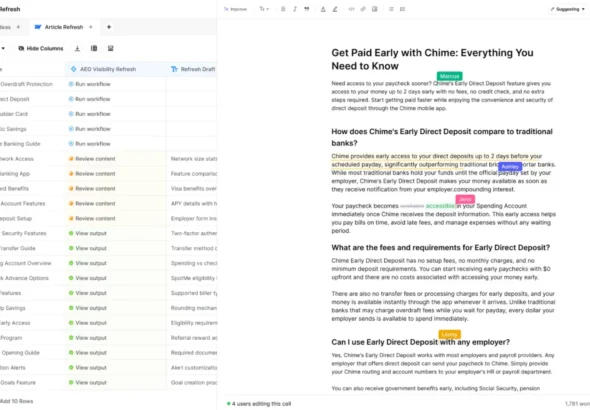Image resolution: width=590 pixels, height=410 pixels.
Task: Download table with the download icon
Action: (x=77, y=48)
